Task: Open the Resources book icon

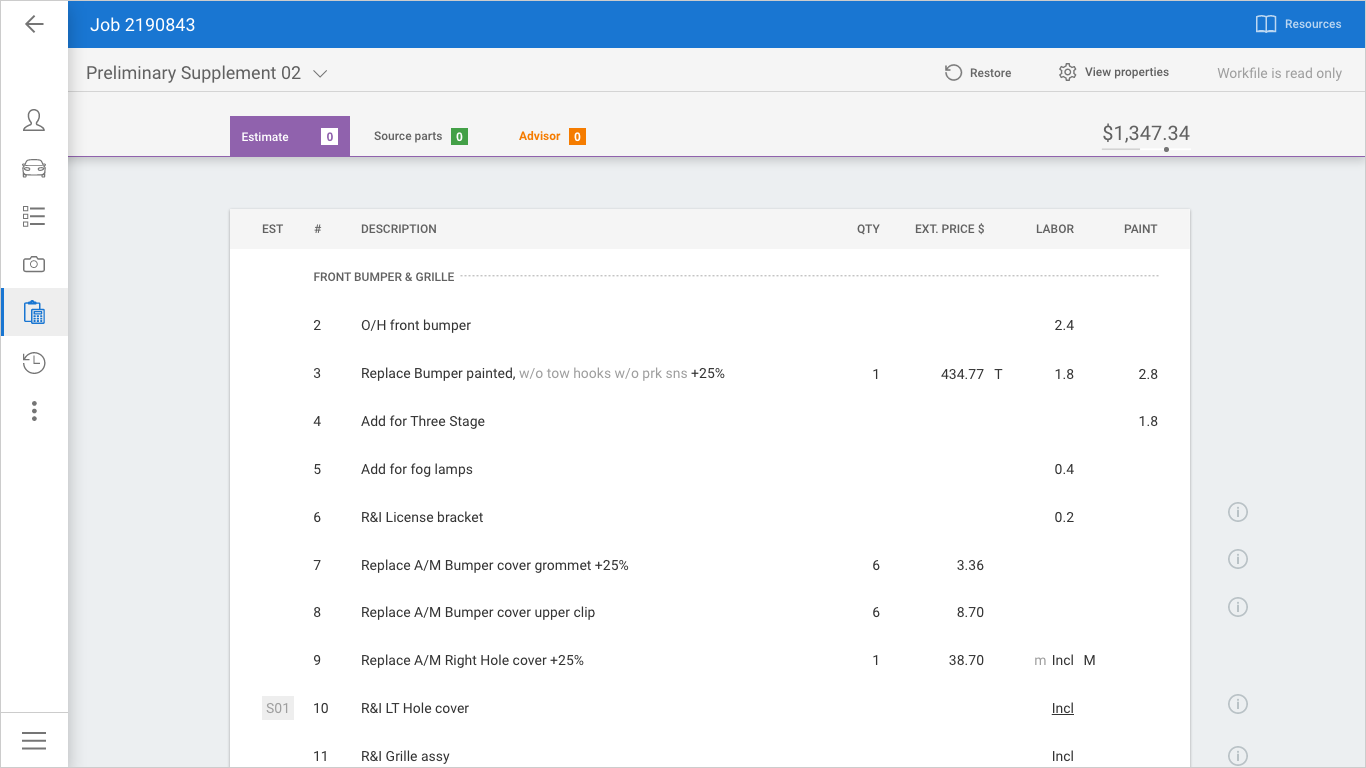Action: [1266, 24]
